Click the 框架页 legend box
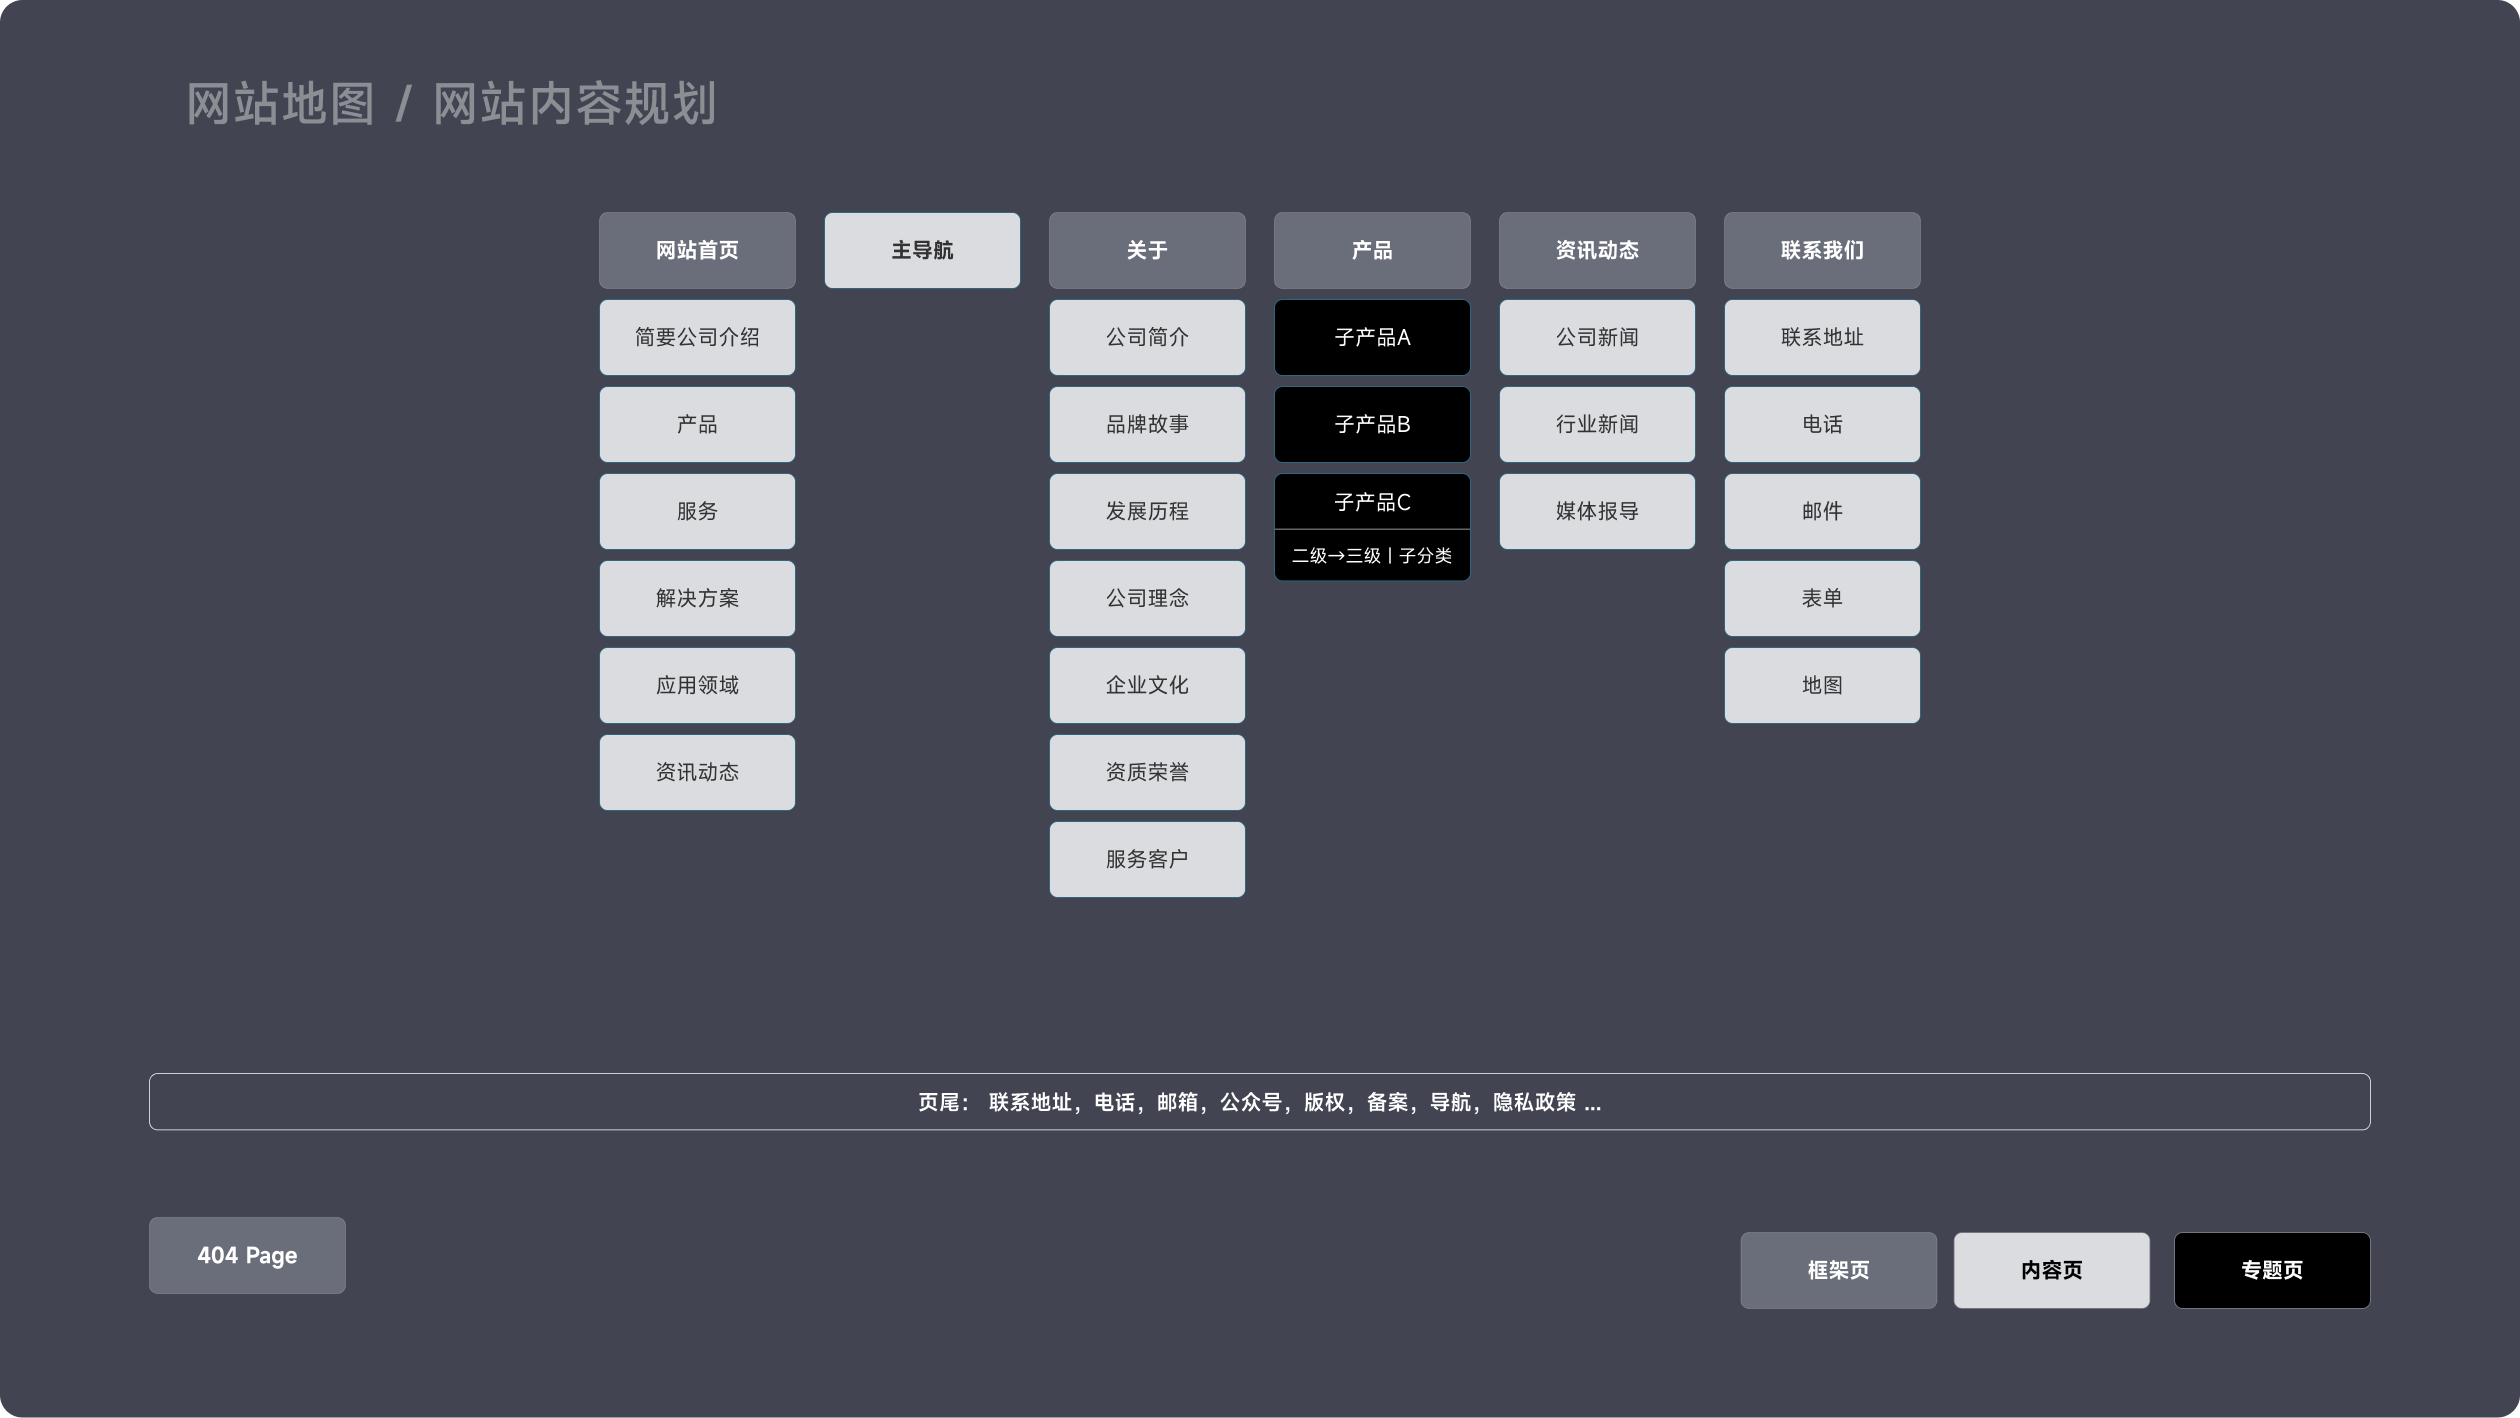This screenshot has height=1418, width=2520. [x=1838, y=1270]
